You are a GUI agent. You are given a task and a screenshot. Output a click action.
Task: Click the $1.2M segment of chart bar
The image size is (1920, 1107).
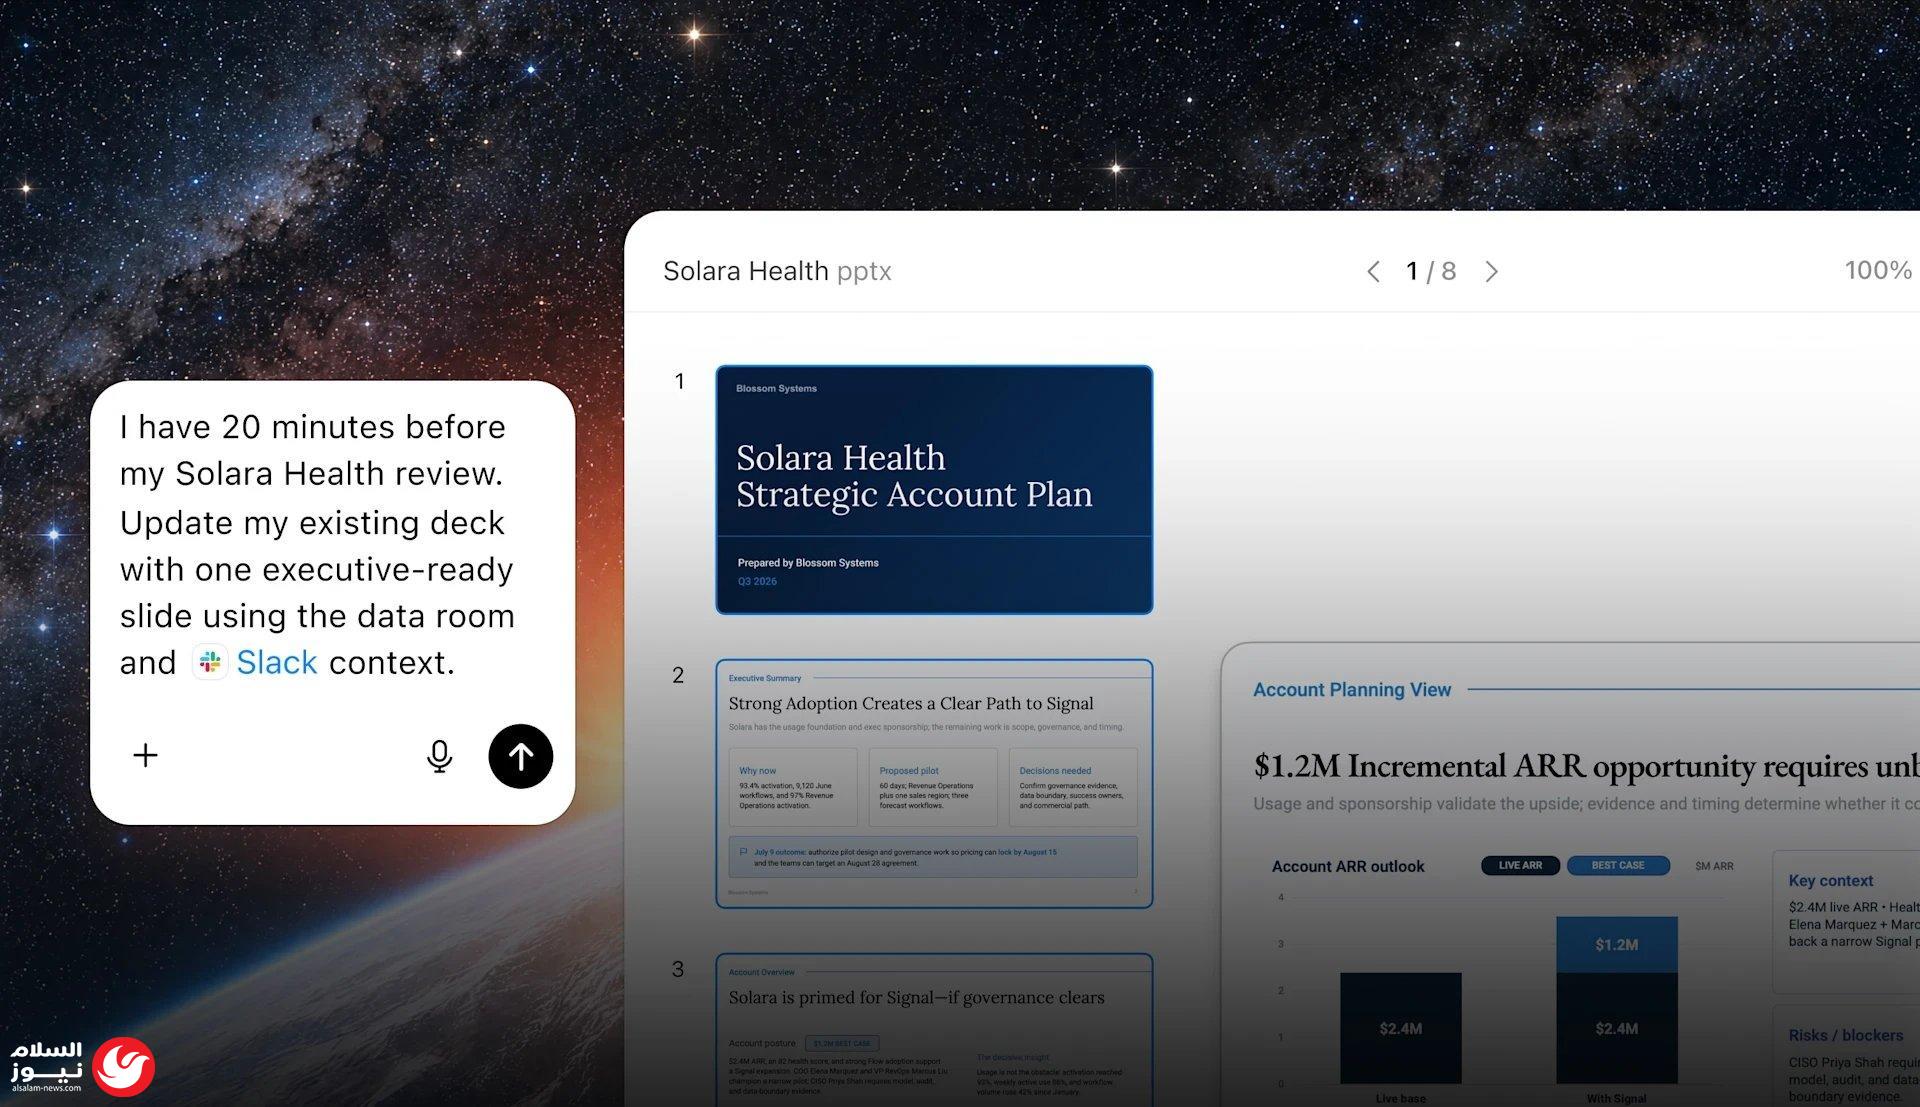pos(1616,944)
